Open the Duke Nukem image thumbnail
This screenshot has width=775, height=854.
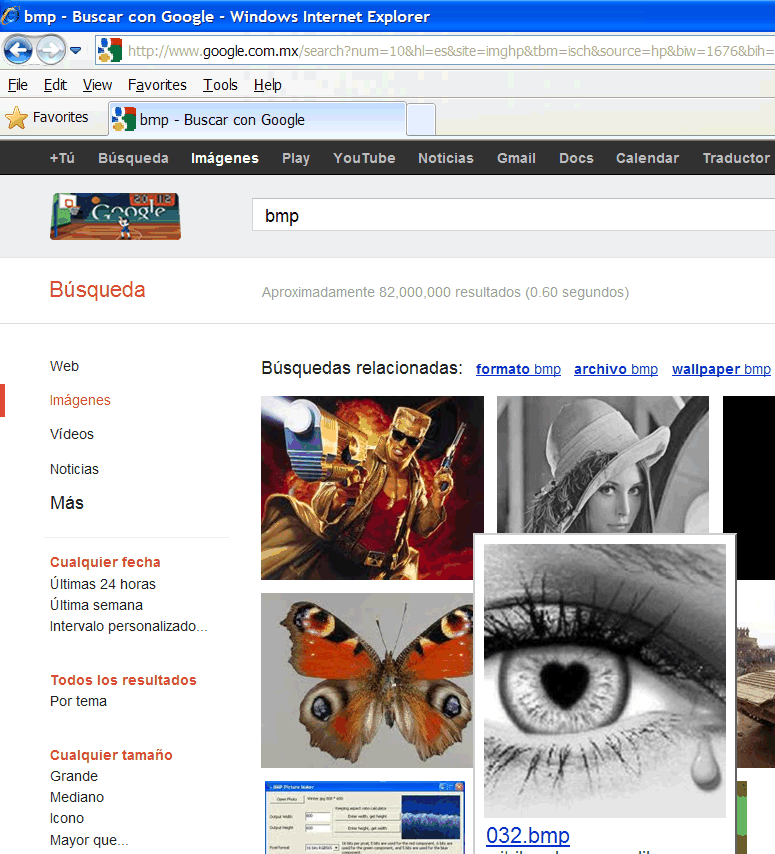[x=372, y=488]
